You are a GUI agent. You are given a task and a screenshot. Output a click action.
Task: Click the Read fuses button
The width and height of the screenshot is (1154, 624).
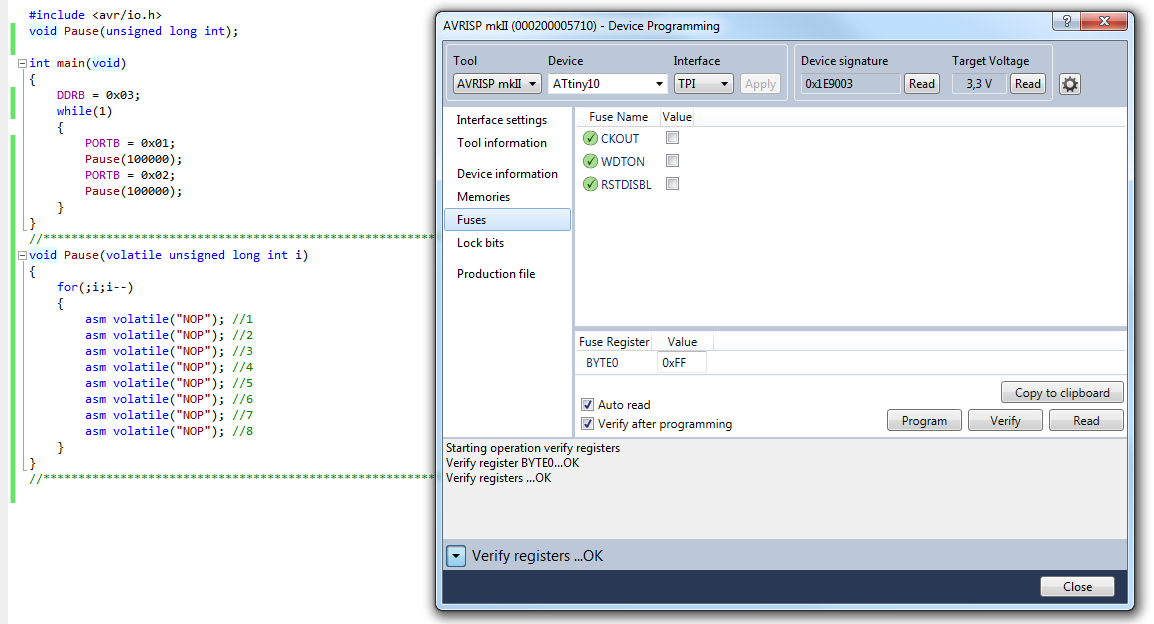pos(1086,421)
